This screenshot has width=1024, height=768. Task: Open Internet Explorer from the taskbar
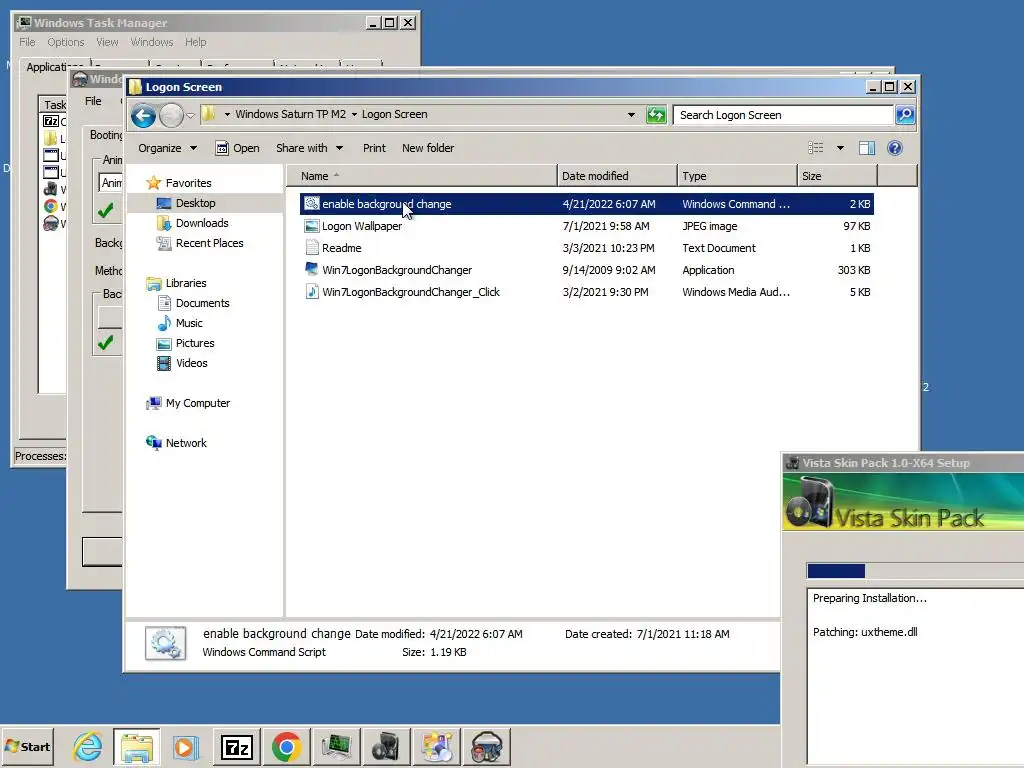coord(88,746)
